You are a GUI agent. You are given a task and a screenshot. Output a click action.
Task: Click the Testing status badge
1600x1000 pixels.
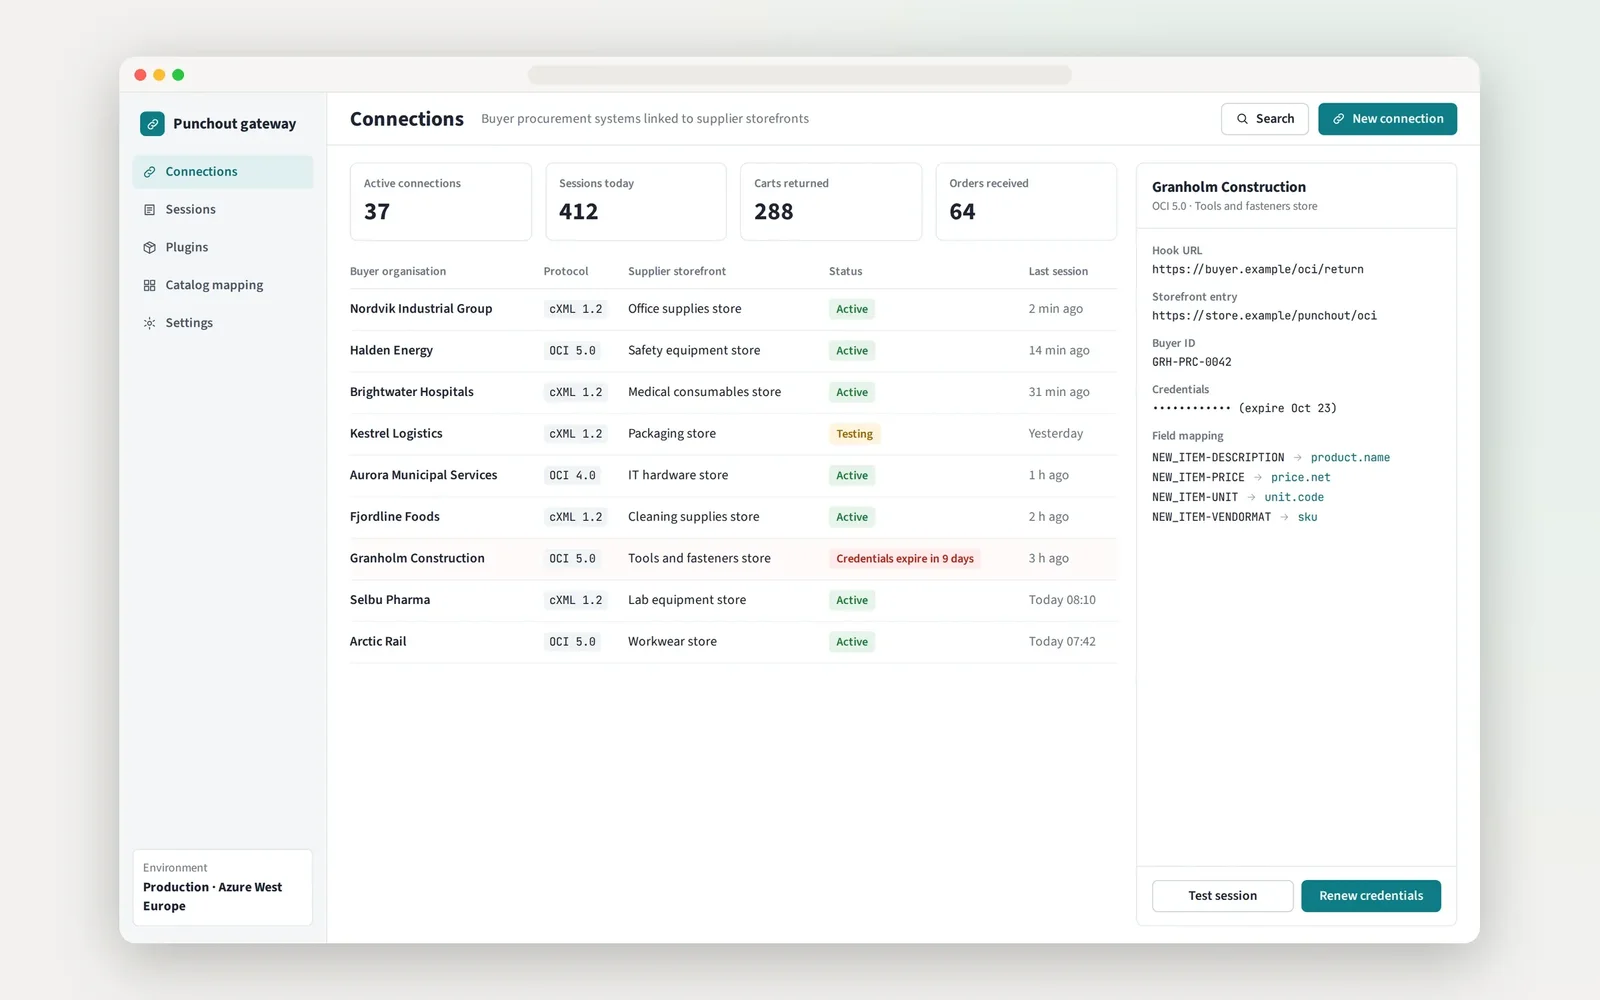click(x=855, y=434)
